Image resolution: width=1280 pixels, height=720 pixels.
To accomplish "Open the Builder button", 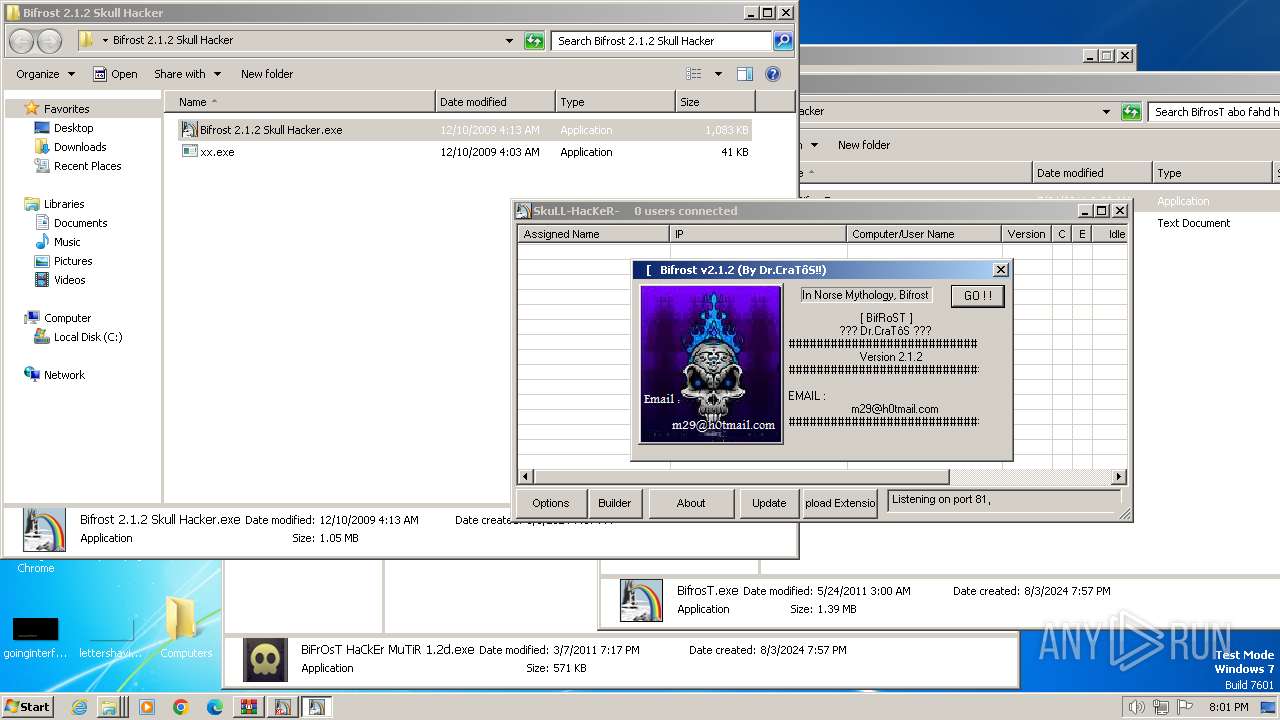I will tap(615, 503).
